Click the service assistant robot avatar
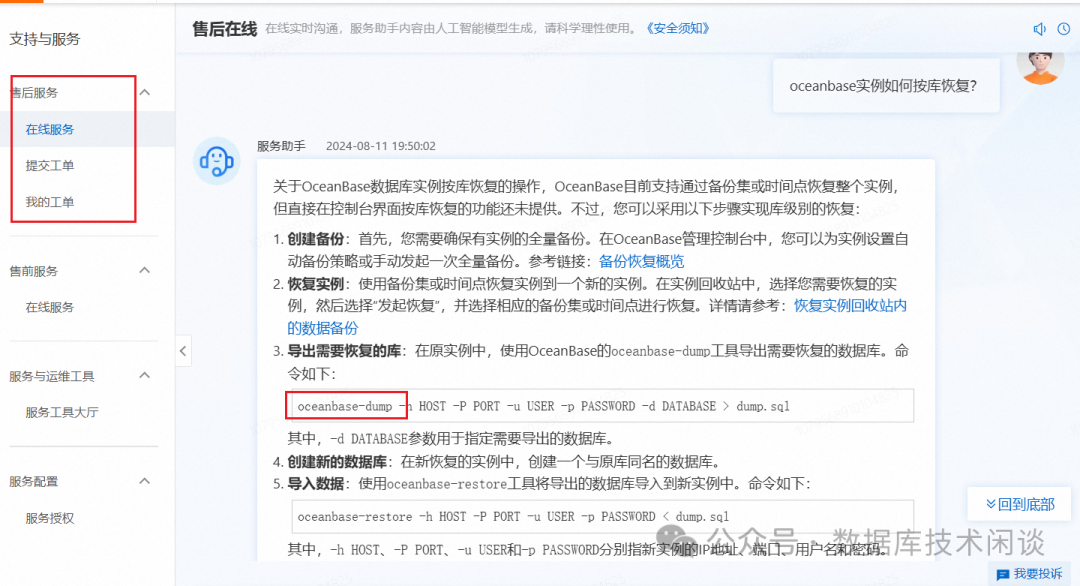 (x=216, y=161)
